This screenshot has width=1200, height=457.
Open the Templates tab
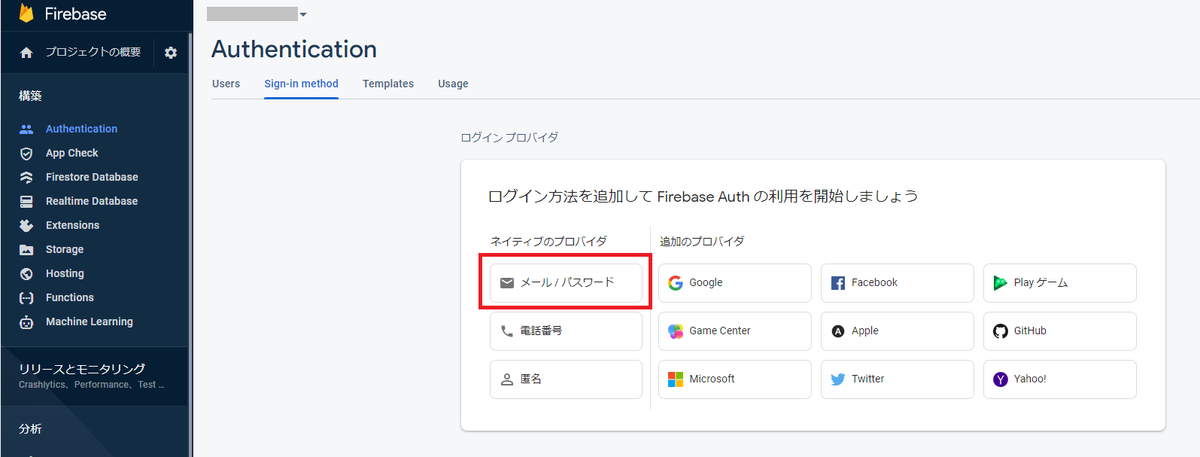pyautogui.click(x=388, y=84)
